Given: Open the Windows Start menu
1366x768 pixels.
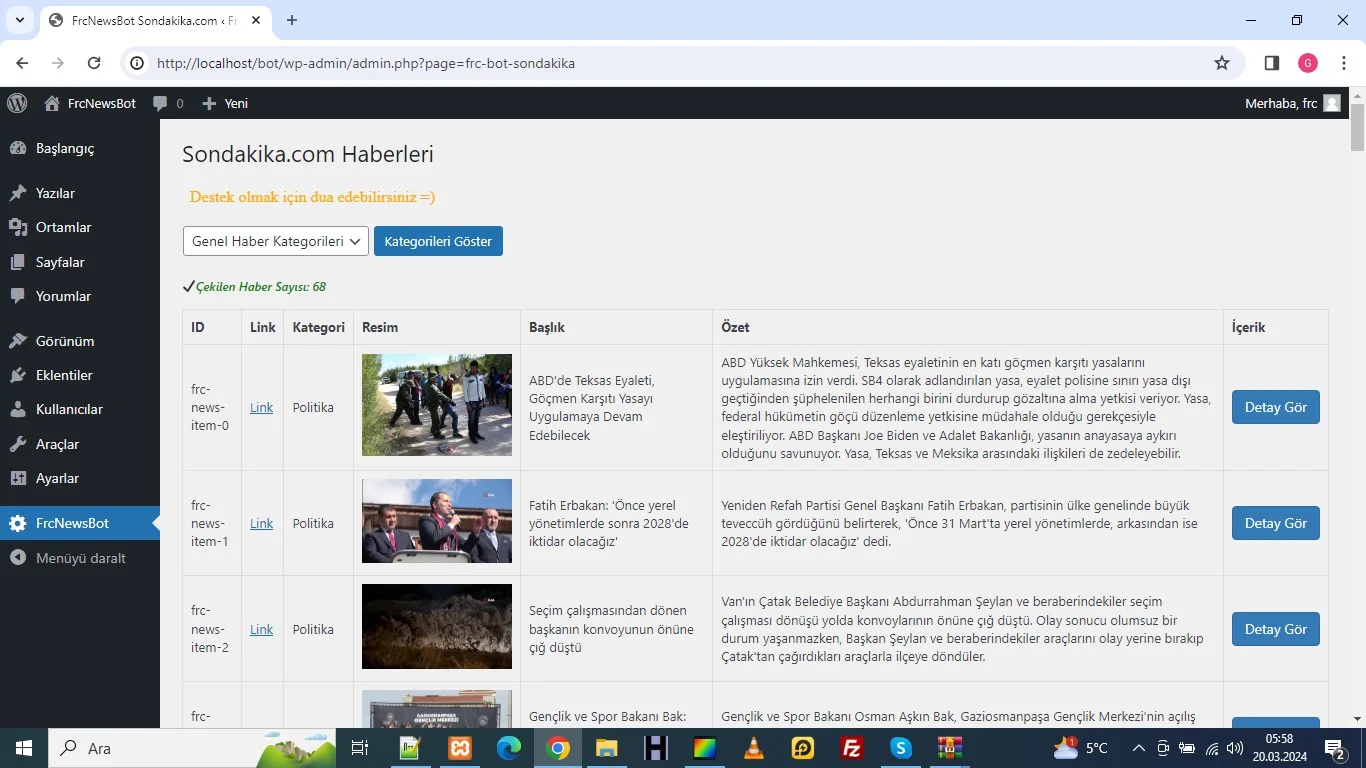Looking at the screenshot, I should pos(24,748).
